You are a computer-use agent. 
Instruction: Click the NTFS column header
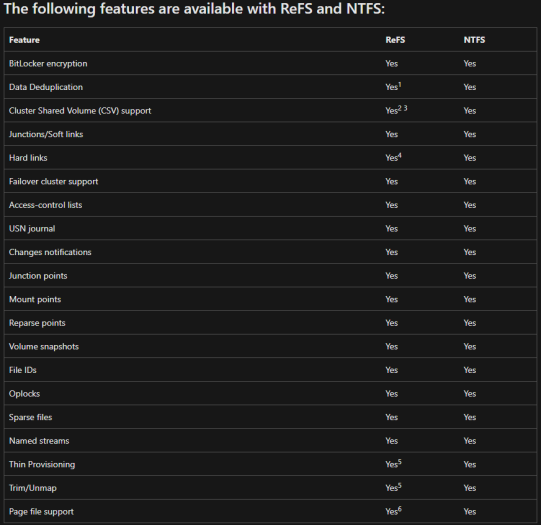[x=474, y=40]
